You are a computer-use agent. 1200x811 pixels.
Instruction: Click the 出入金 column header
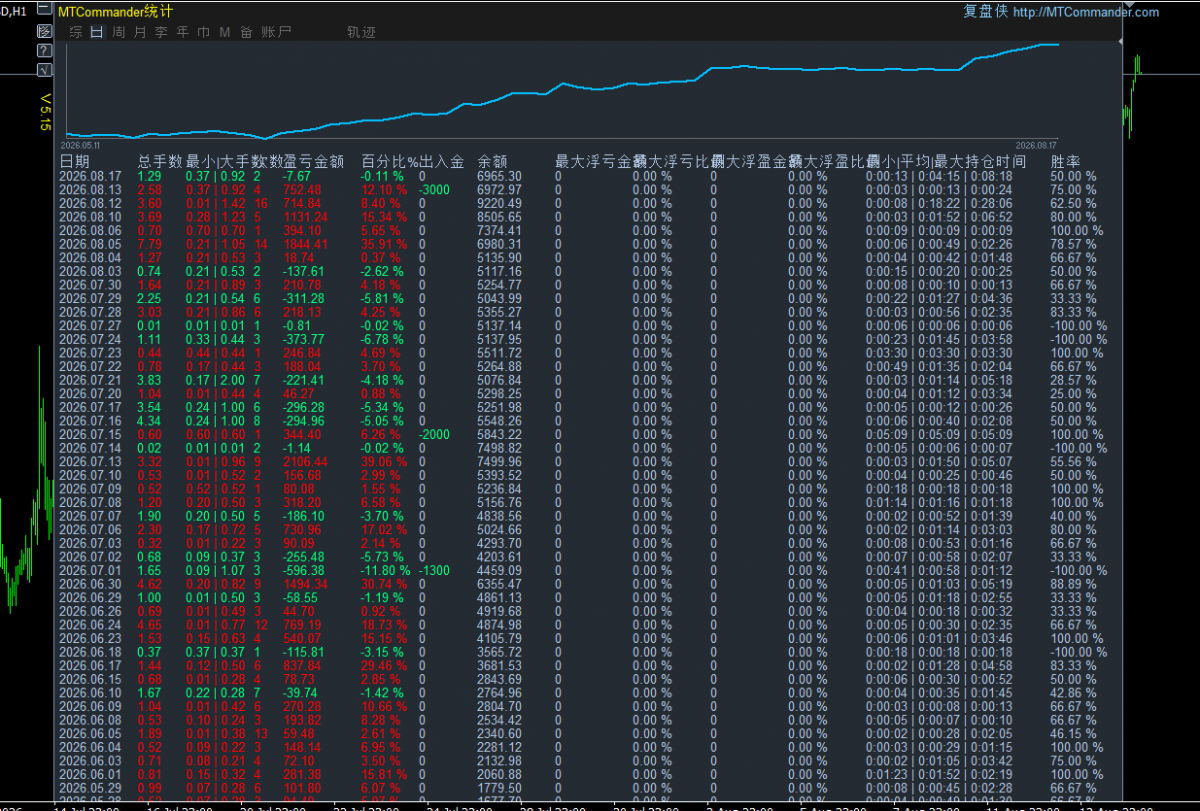pyautogui.click(x=442, y=161)
